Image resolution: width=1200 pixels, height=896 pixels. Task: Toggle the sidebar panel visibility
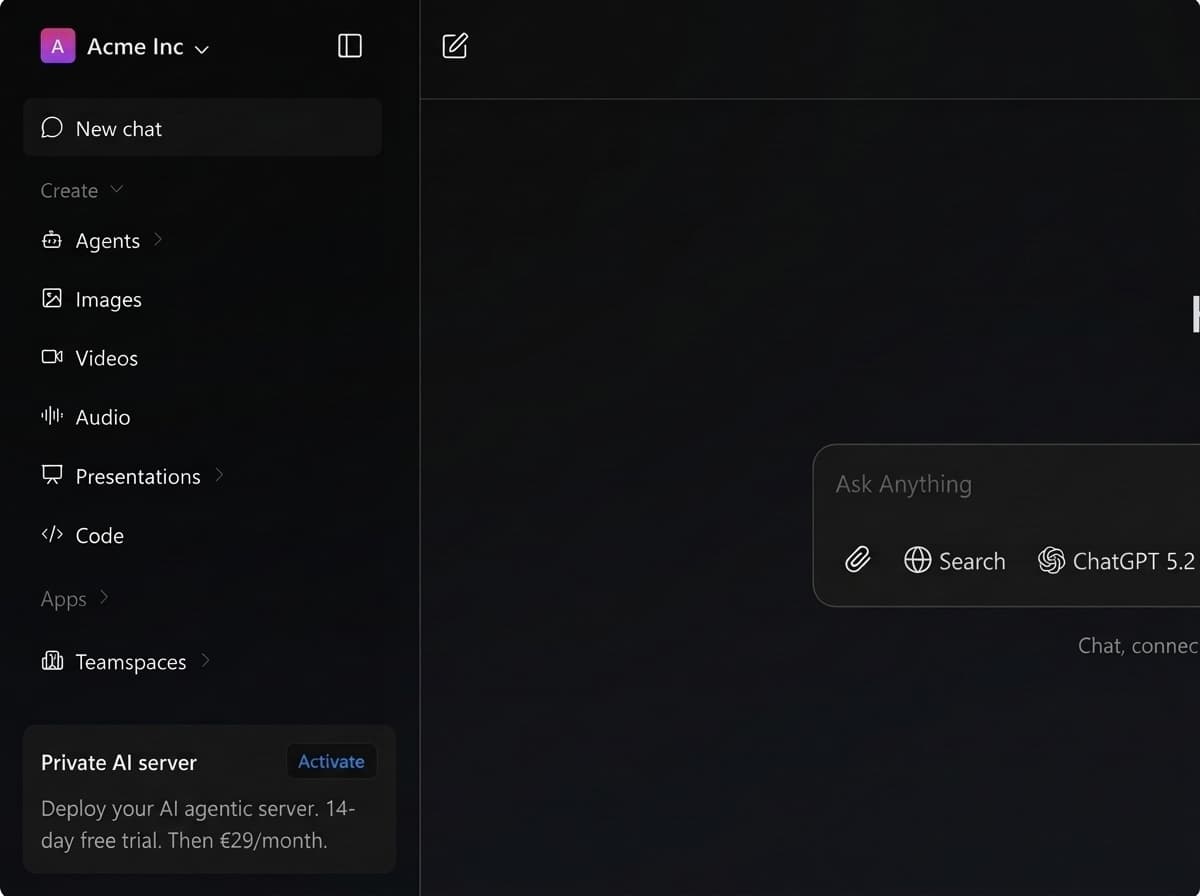click(350, 45)
